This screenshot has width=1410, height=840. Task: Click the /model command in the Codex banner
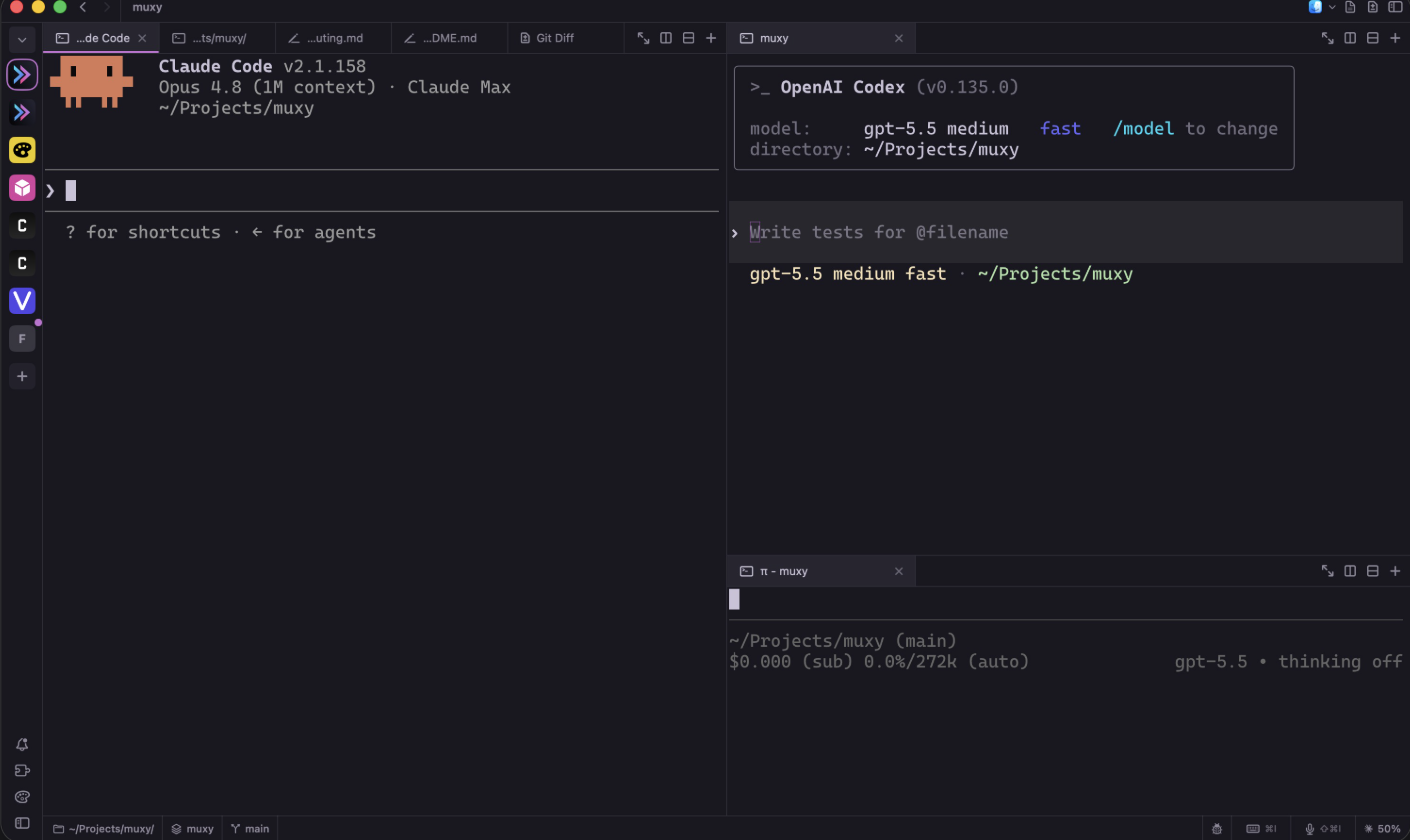(1143, 128)
